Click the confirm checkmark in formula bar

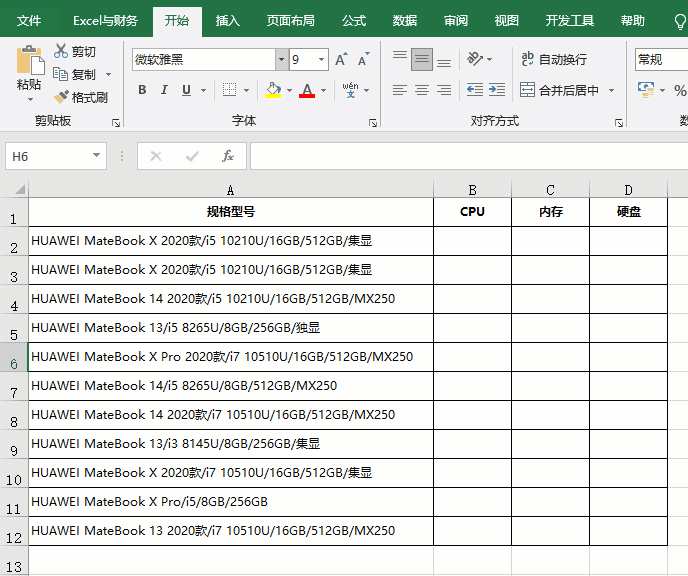(192, 156)
